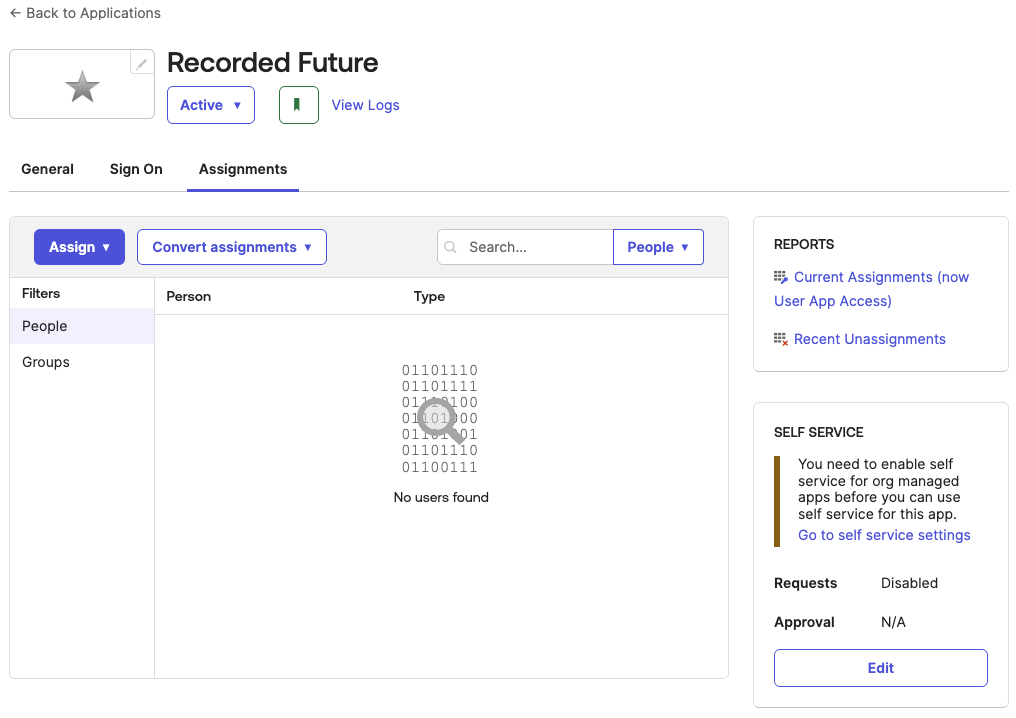Select the Assignments tab
This screenshot has width=1016, height=718.
[243, 169]
